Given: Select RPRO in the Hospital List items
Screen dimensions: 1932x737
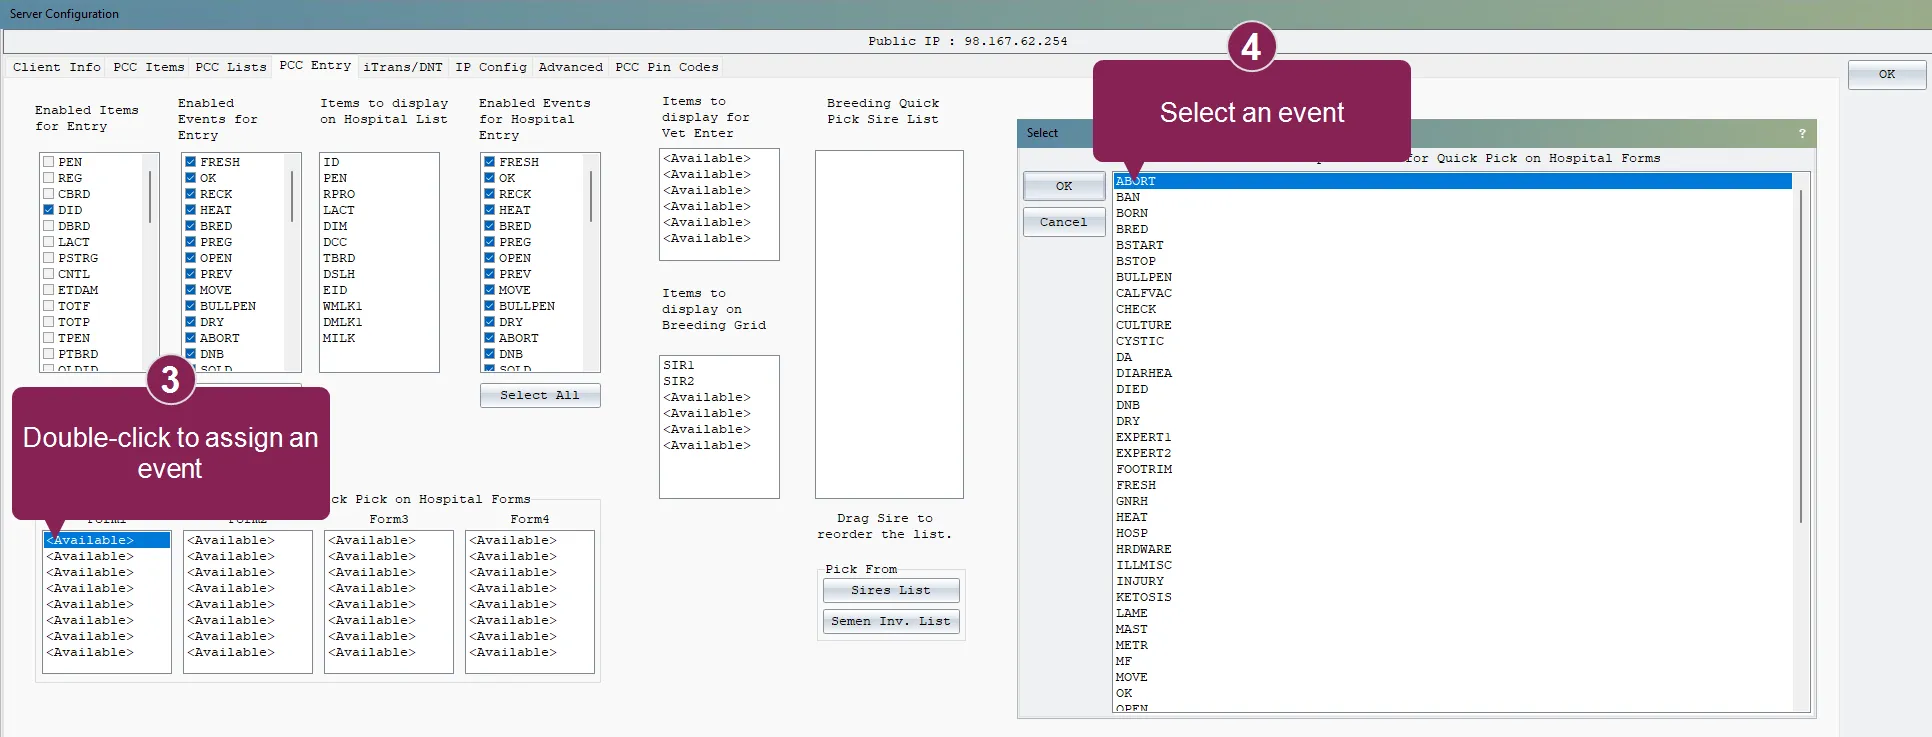Looking at the screenshot, I should 339,194.
